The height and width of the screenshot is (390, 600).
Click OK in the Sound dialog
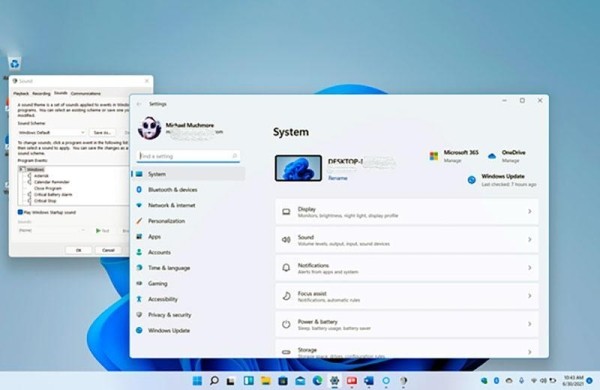click(x=78, y=250)
